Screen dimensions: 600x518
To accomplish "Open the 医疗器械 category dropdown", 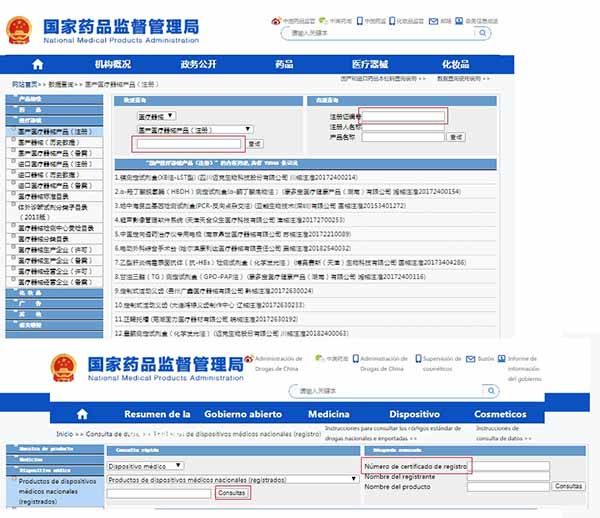I will pyautogui.click(x=157, y=116).
